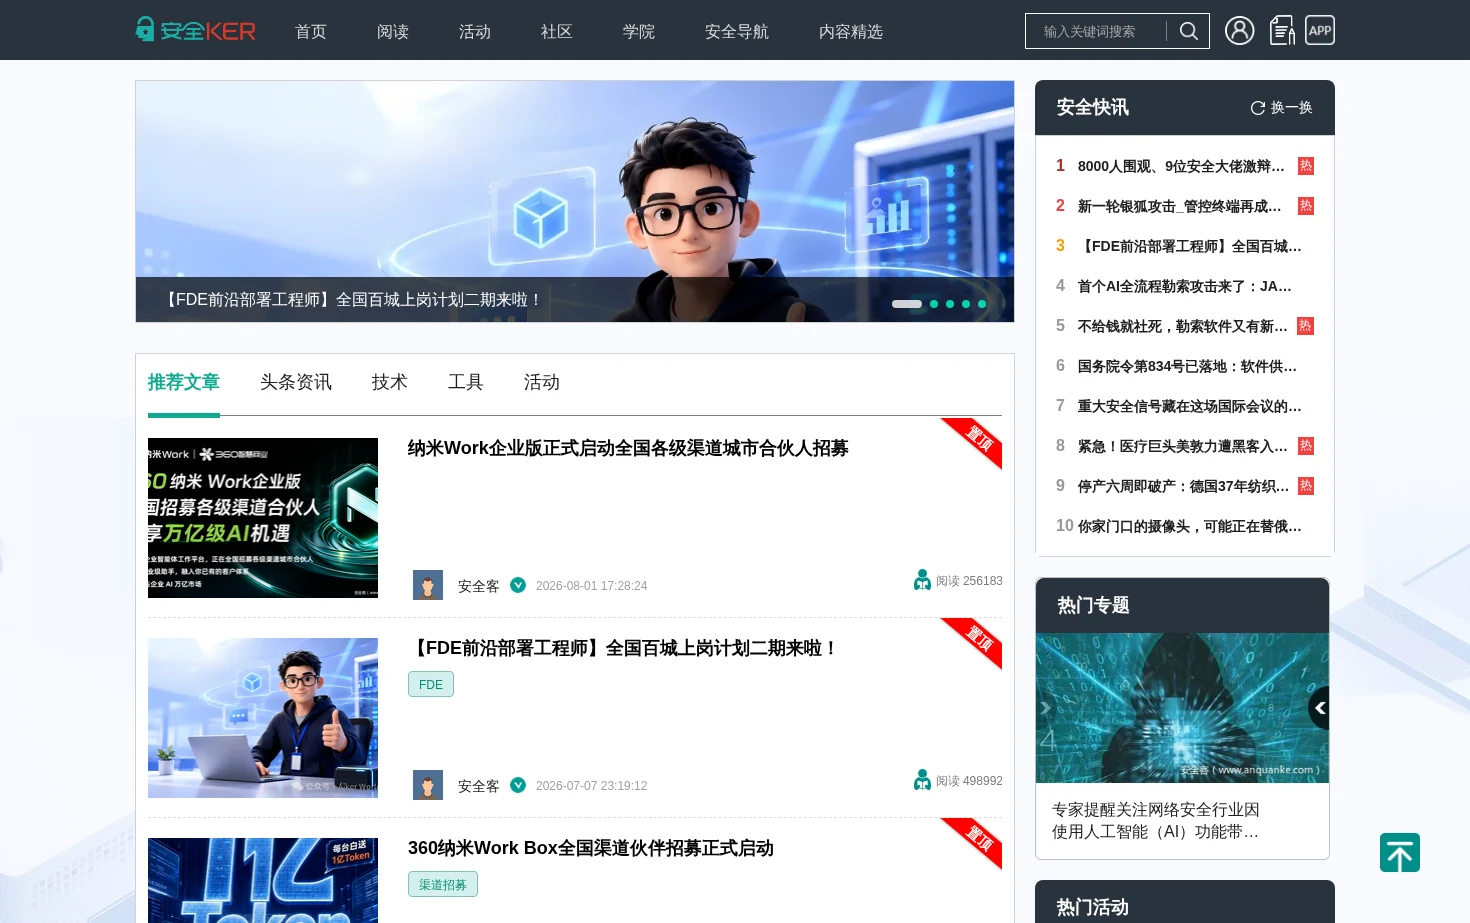Click read-count icon for 498992 reads
The image size is (1470, 923).
(922, 780)
